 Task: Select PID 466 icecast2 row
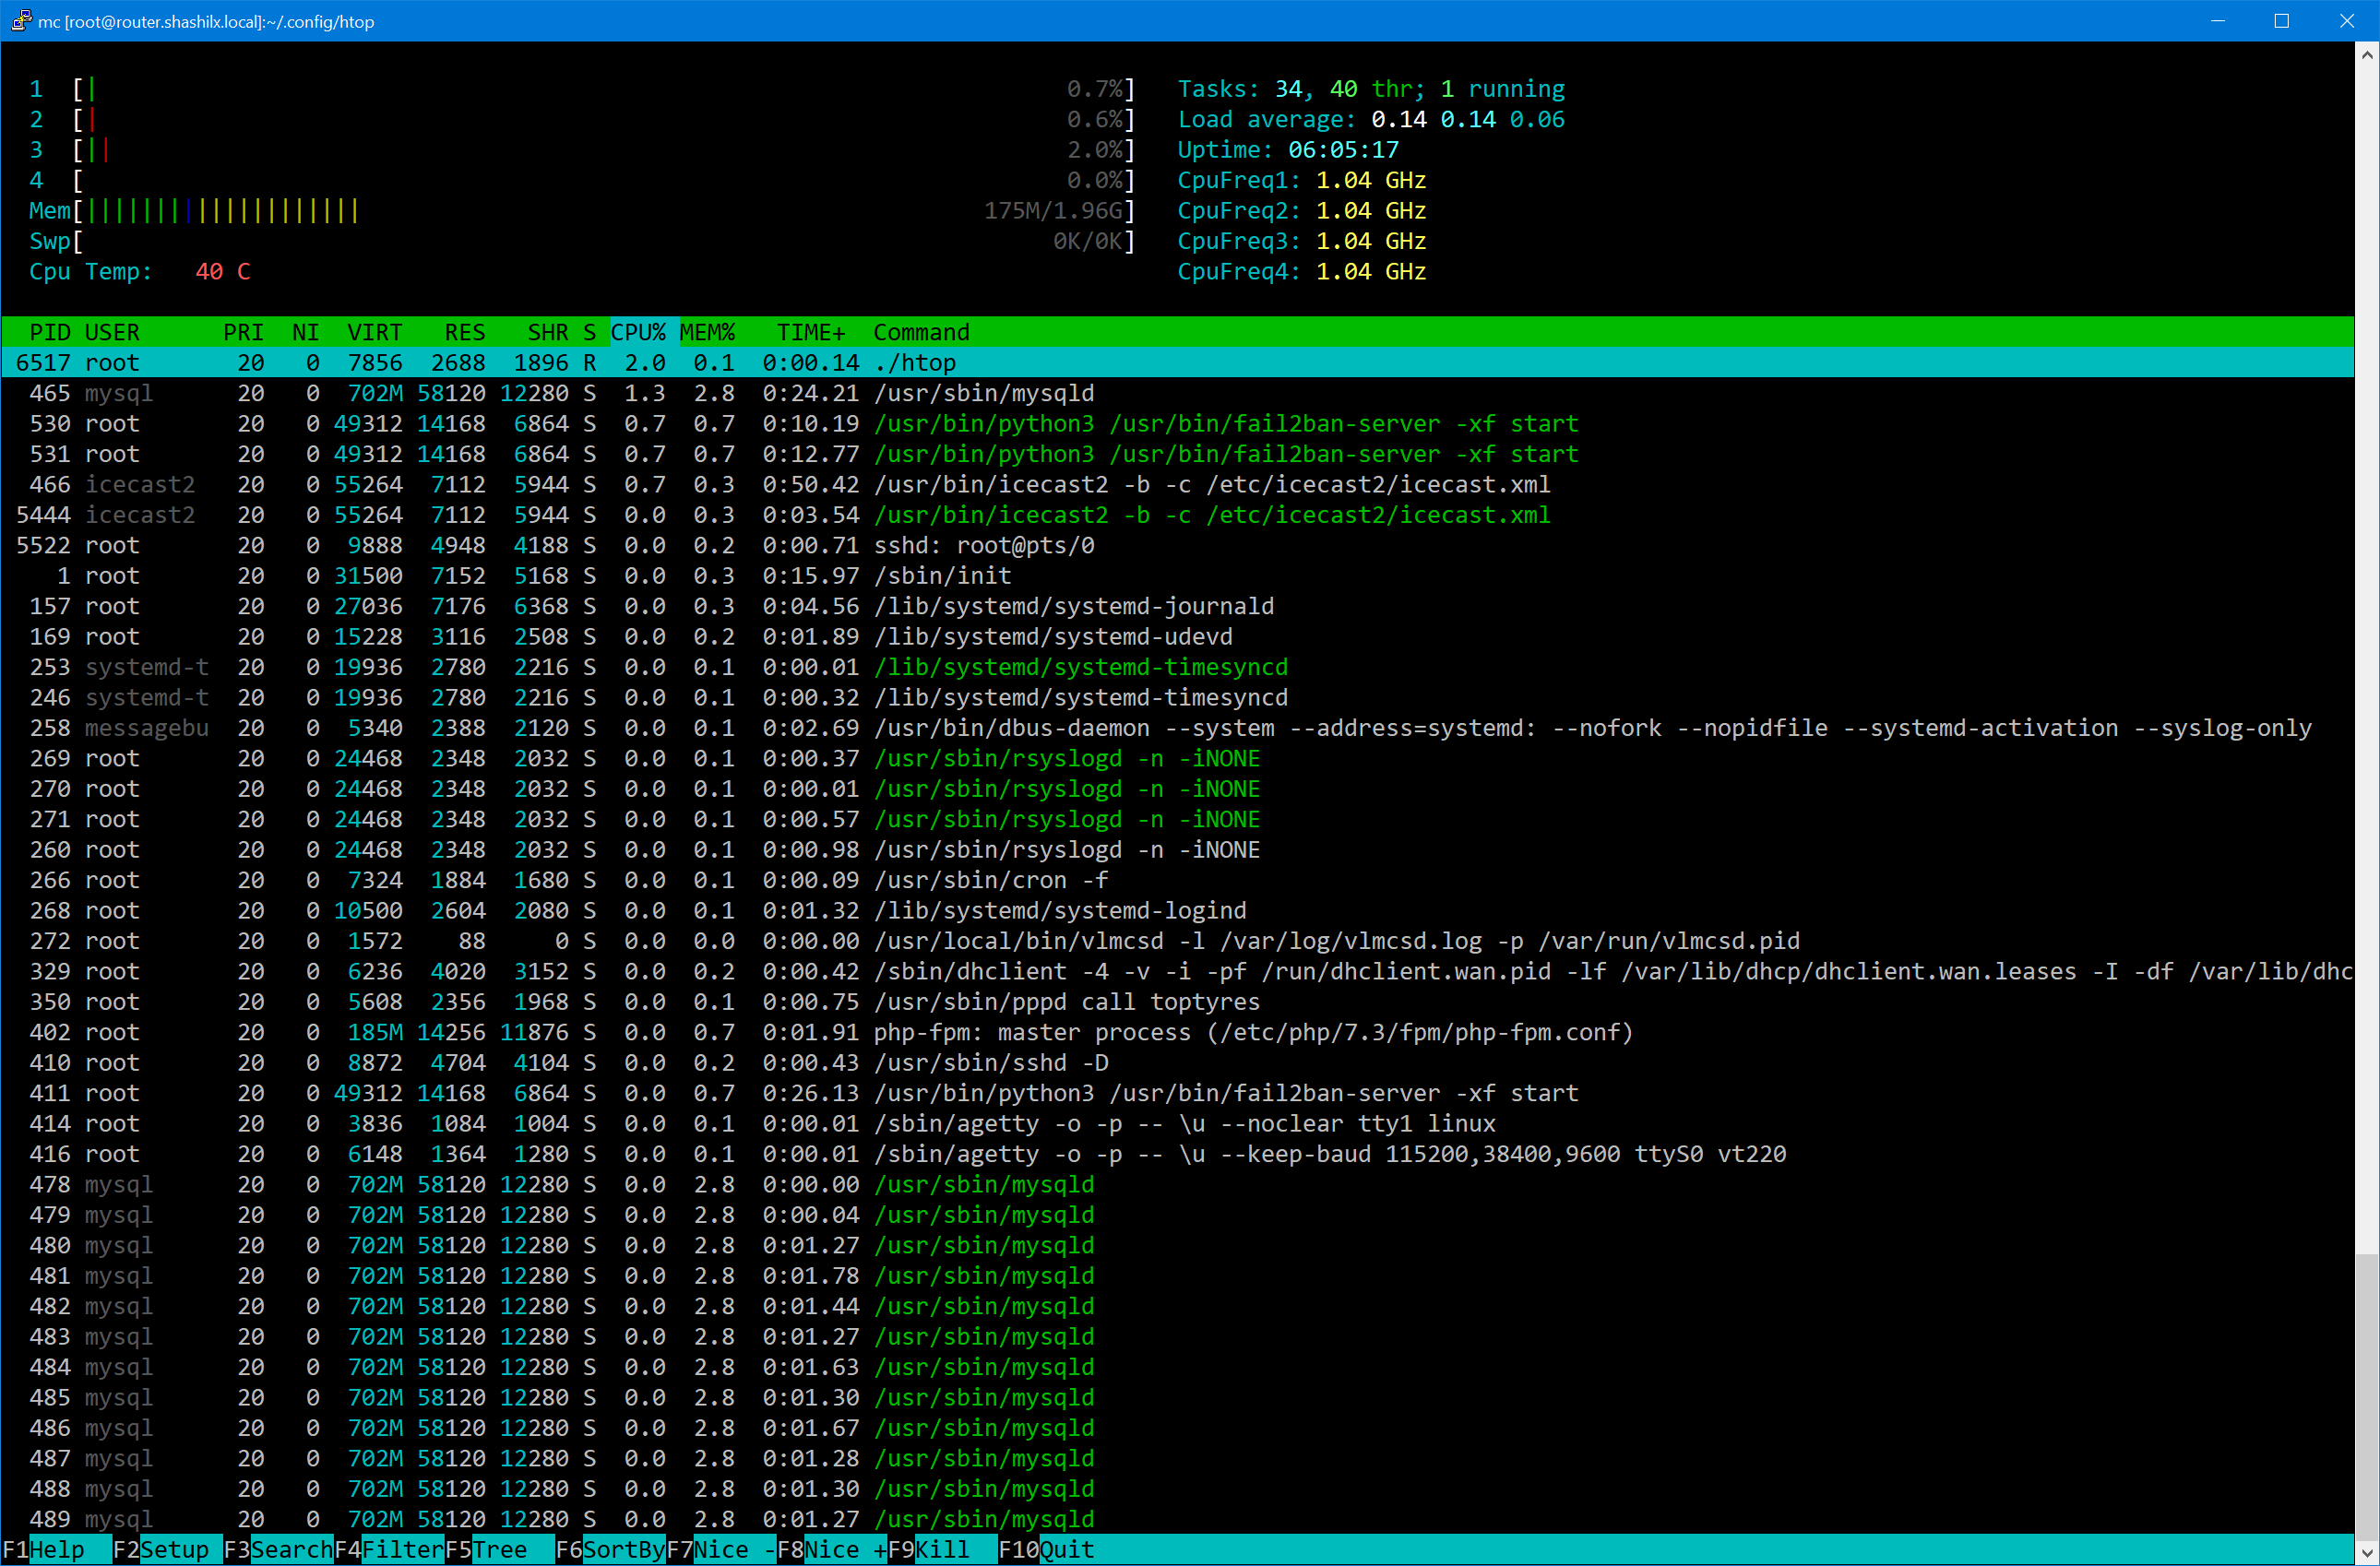1177,484
